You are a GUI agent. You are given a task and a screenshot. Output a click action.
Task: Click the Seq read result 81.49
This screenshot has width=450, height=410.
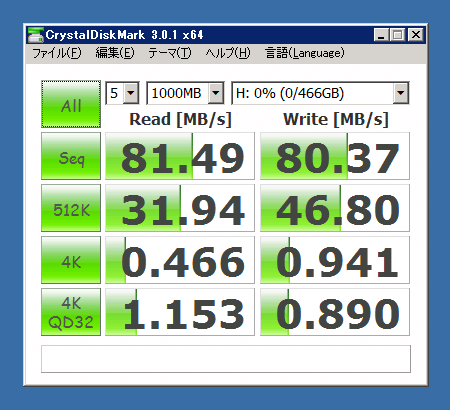pyautogui.click(x=180, y=156)
